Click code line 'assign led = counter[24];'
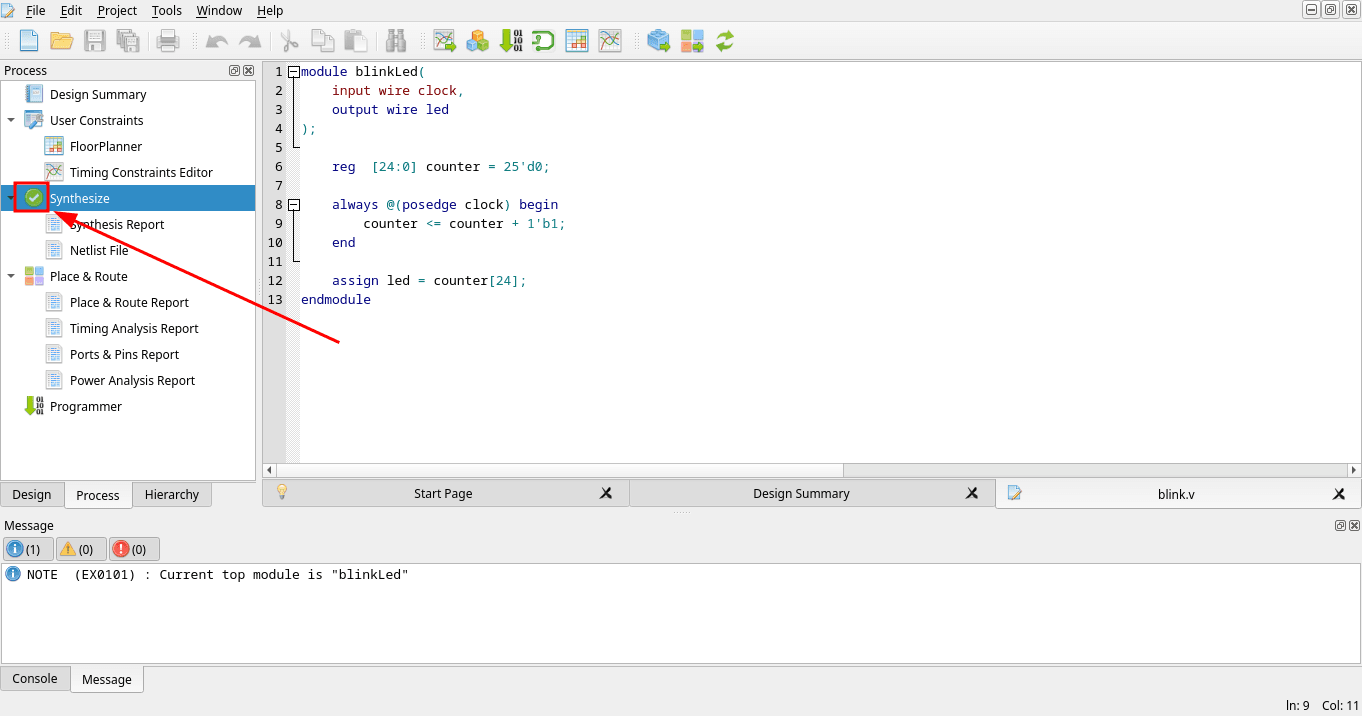The height and width of the screenshot is (716, 1362). [429, 281]
